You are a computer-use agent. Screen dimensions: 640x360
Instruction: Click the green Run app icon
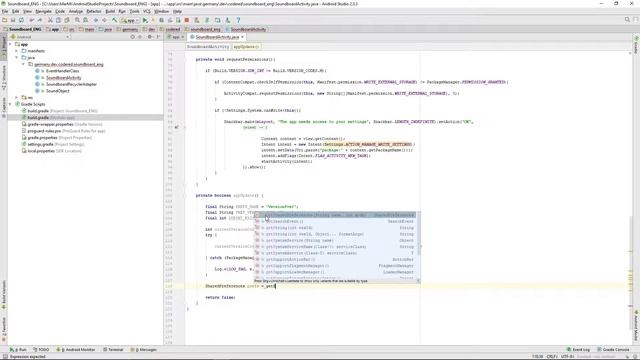coord(145,20)
